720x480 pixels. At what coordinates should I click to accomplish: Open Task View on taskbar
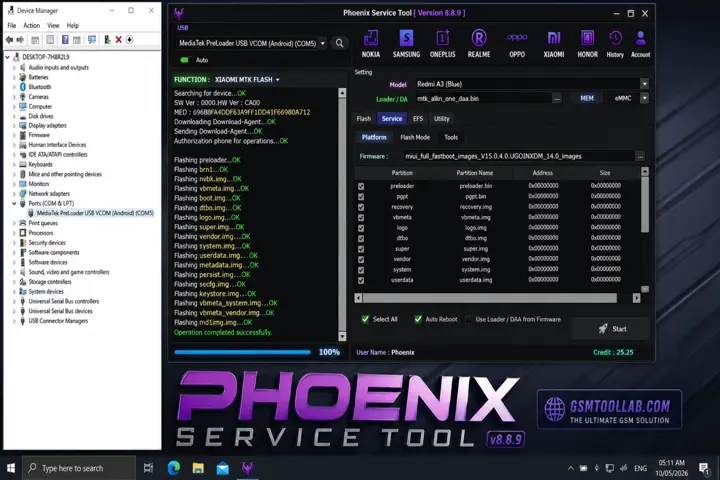pyautogui.click(x=148, y=468)
